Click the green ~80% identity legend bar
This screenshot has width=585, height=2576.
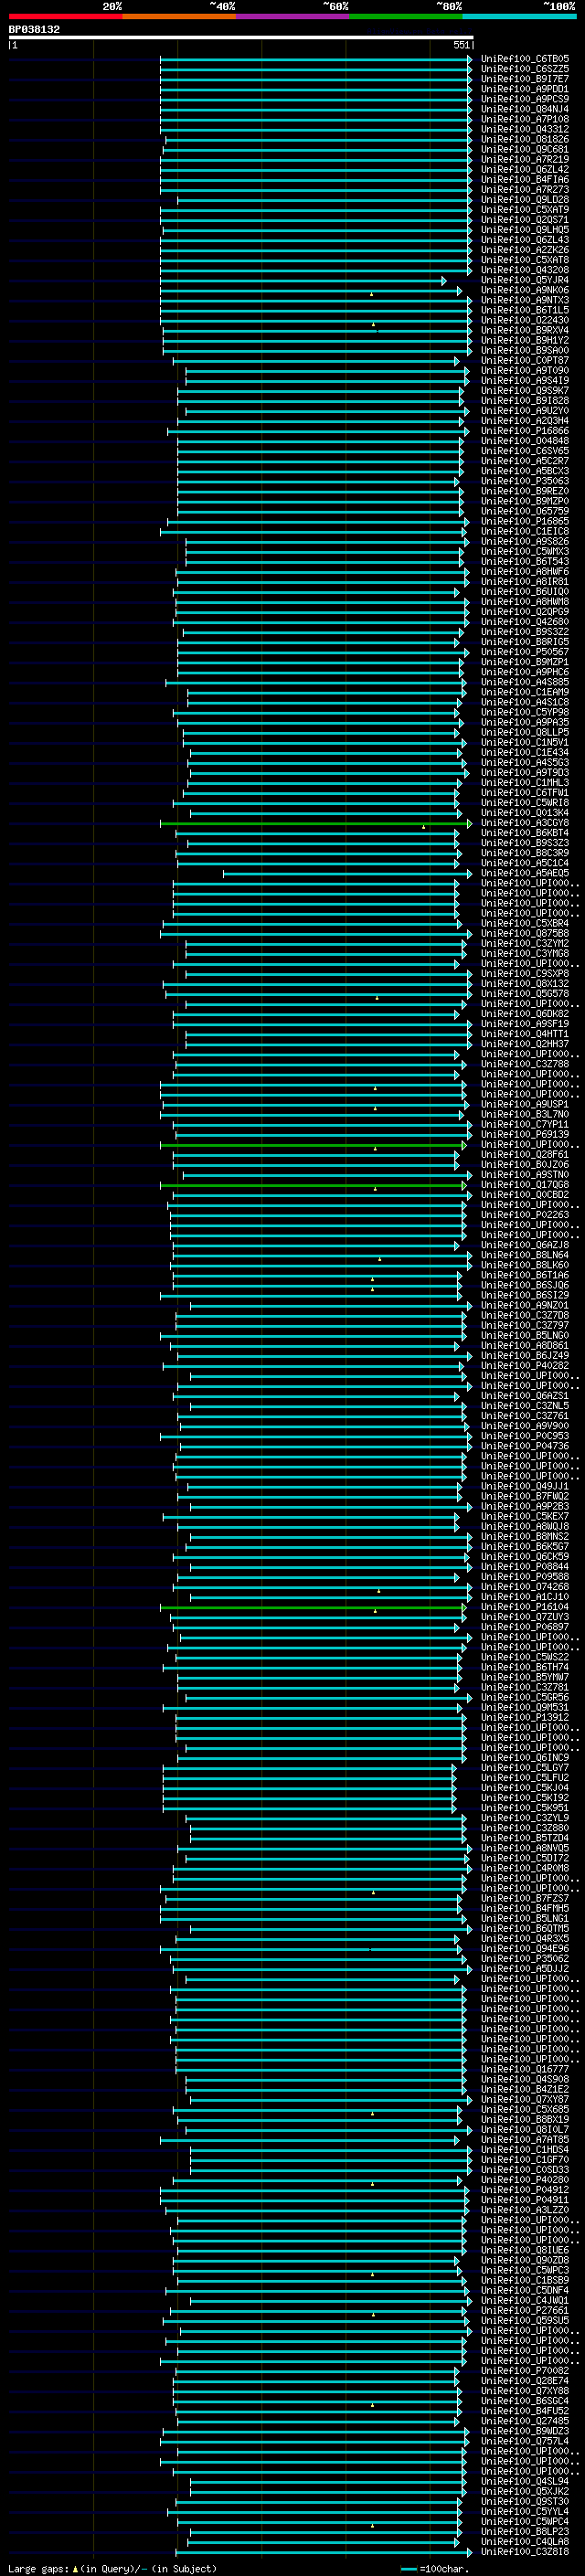click(x=406, y=16)
